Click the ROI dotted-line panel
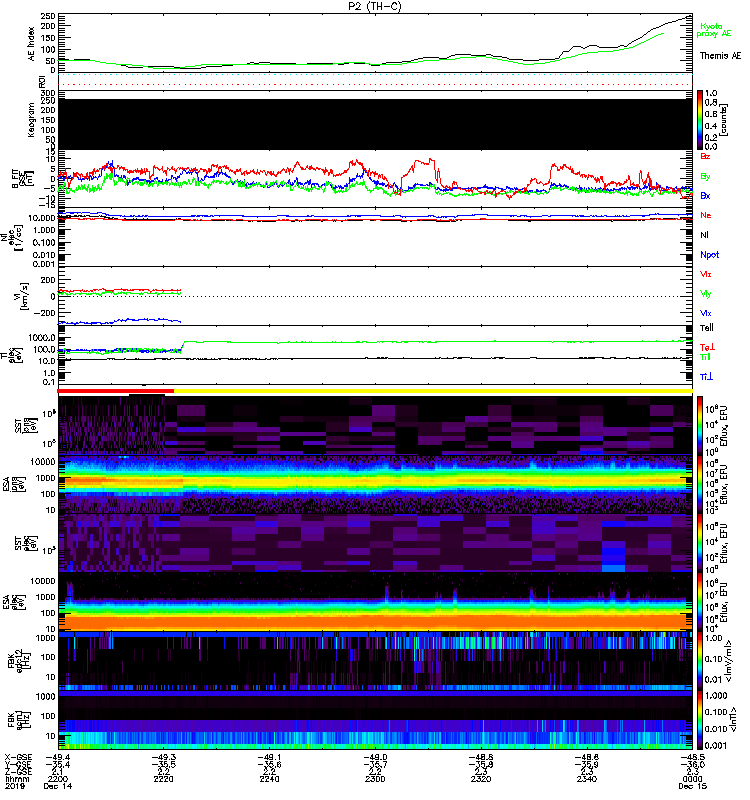750x800 pixels. click(x=375, y=80)
